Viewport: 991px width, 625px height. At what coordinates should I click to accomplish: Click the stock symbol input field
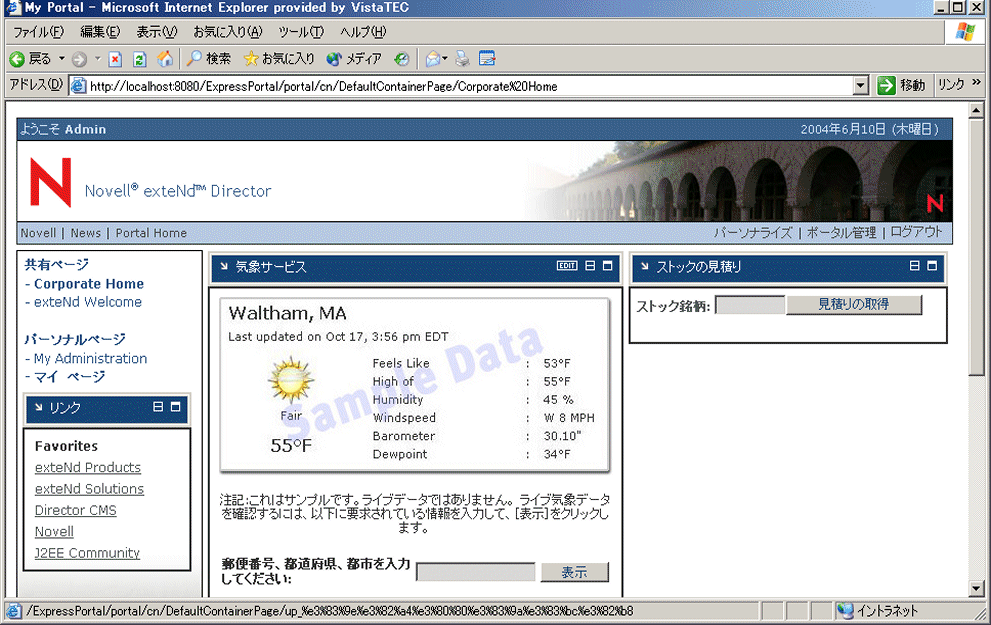(750, 304)
